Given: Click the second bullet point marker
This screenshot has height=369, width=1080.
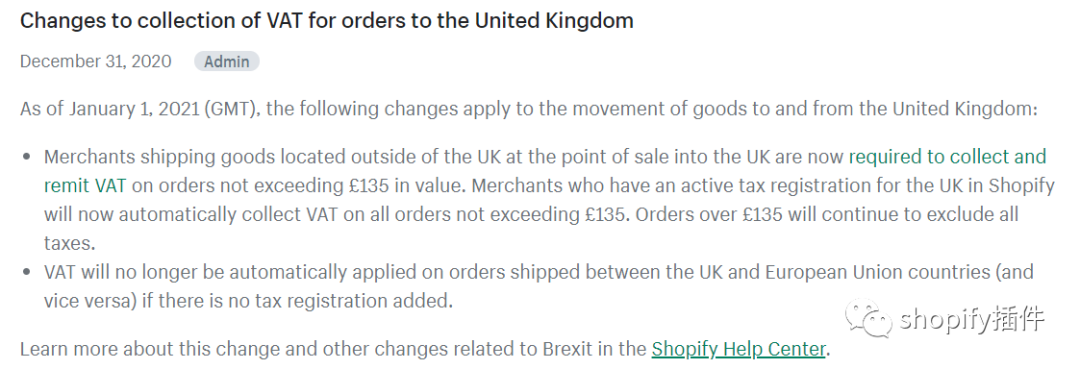Looking at the screenshot, I should (x=27, y=272).
